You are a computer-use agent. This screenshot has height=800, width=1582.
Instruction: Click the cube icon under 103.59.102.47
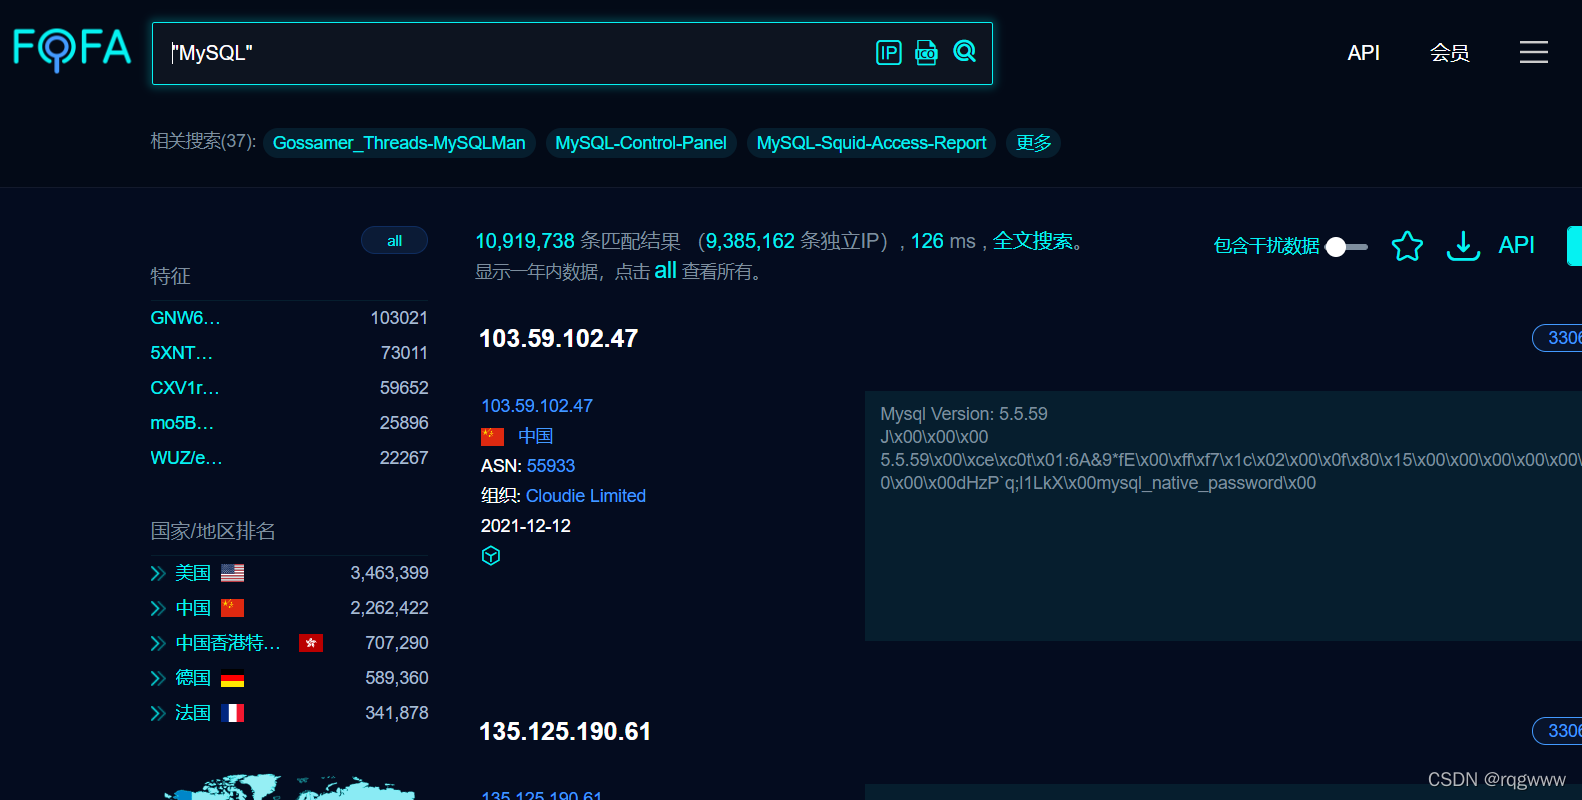point(491,556)
